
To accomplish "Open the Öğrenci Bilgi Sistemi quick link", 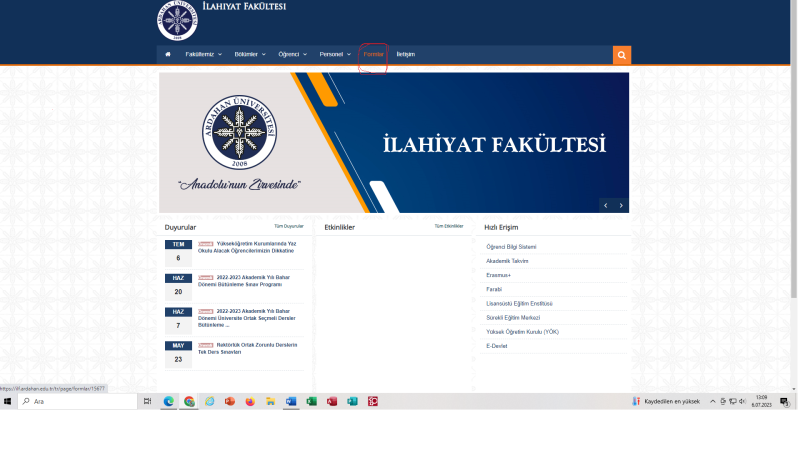I will (x=511, y=247).
